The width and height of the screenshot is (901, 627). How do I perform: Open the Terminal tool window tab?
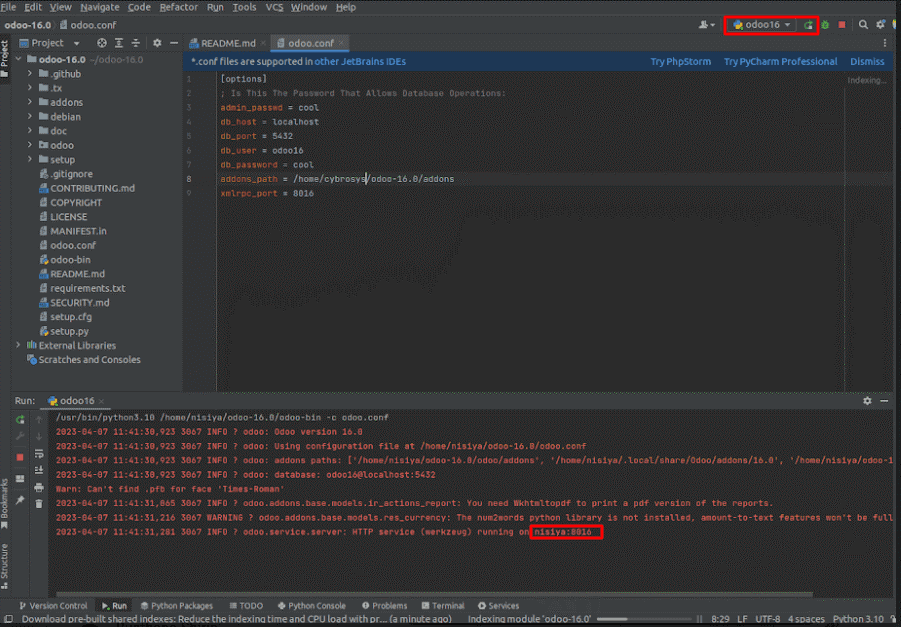pos(443,606)
